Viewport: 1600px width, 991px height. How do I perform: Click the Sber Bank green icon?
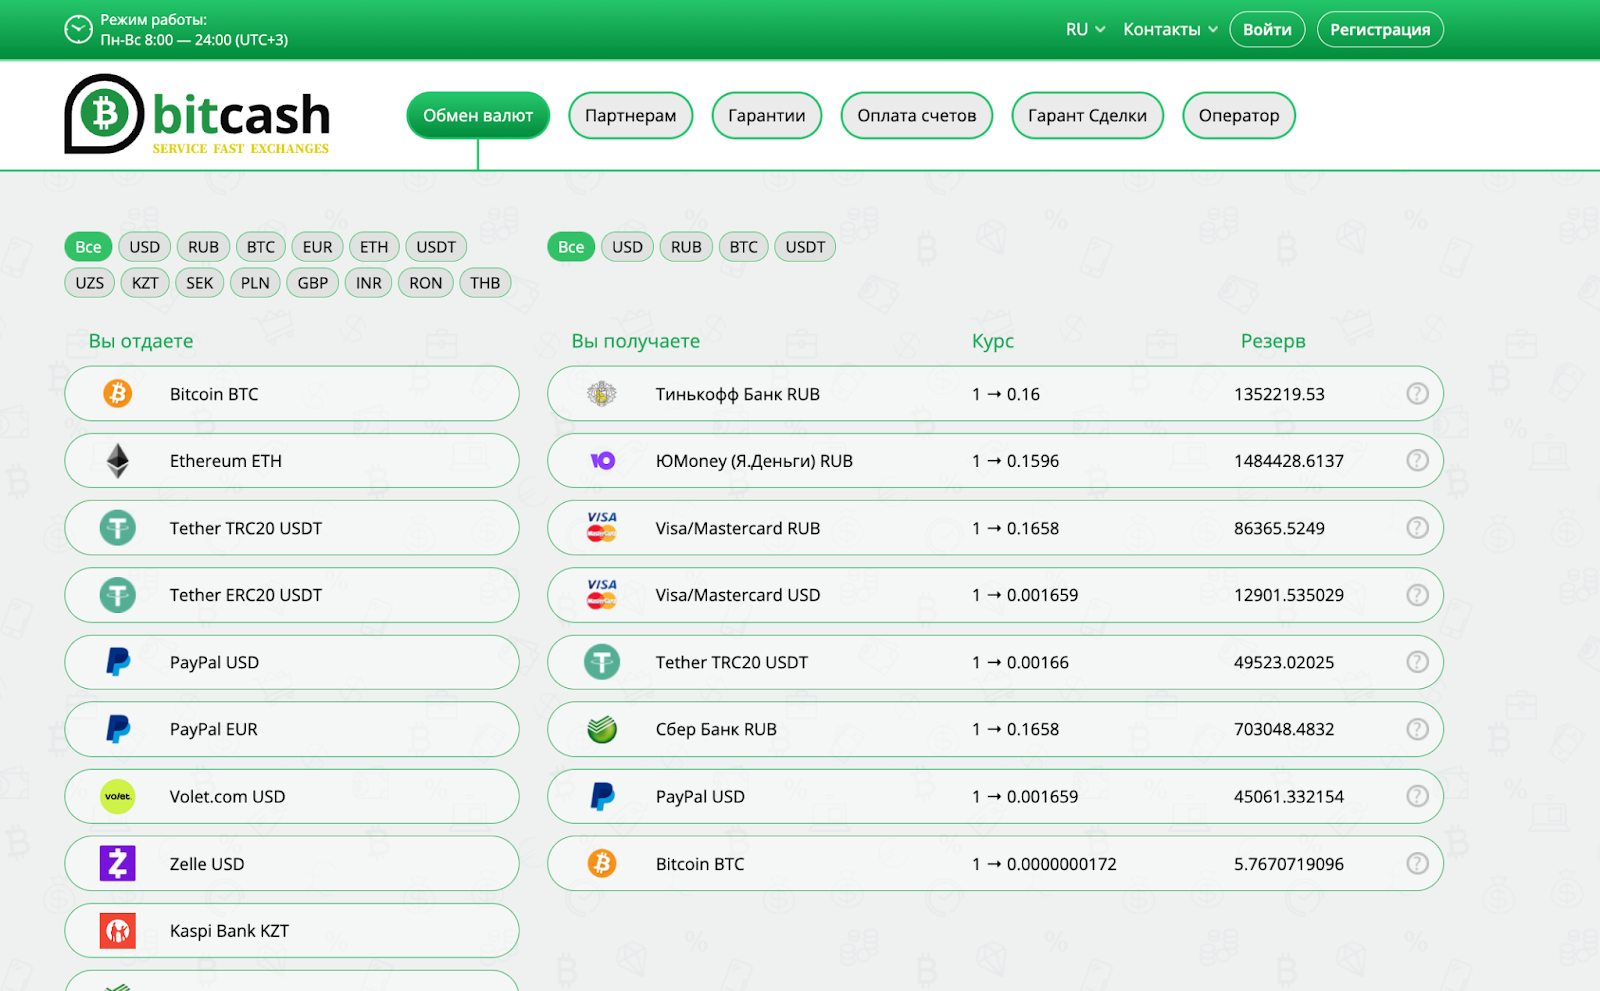[602, 729]
